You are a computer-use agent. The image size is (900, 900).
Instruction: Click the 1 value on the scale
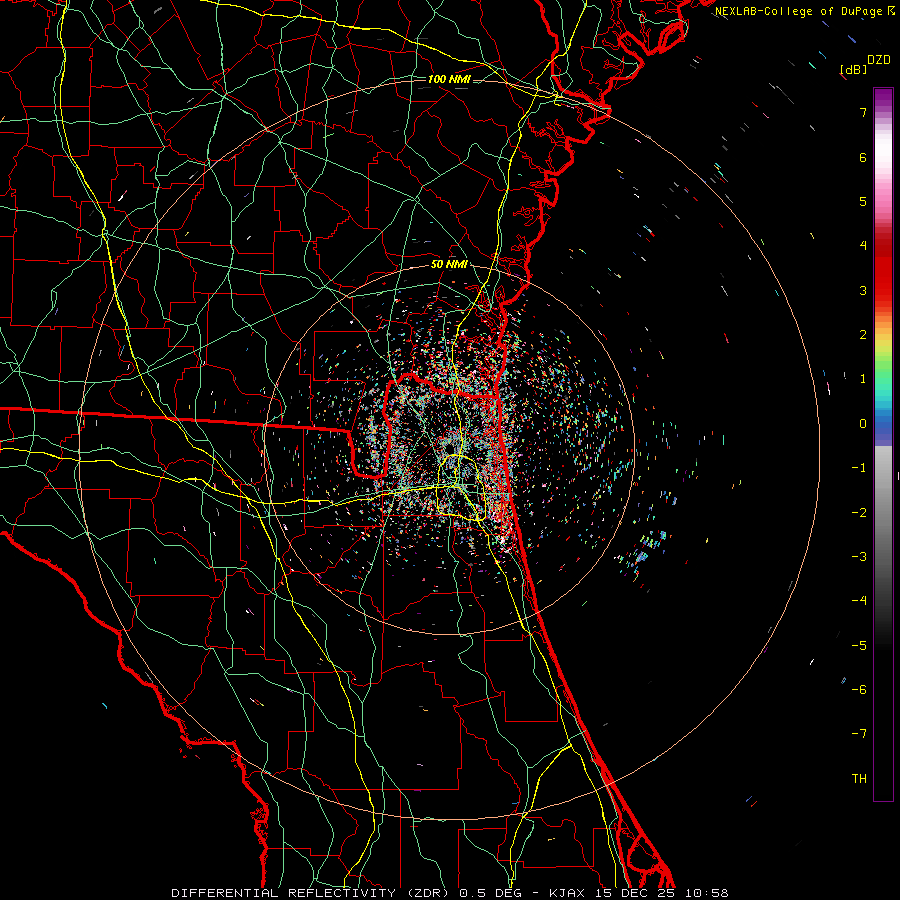pos(863,379)
